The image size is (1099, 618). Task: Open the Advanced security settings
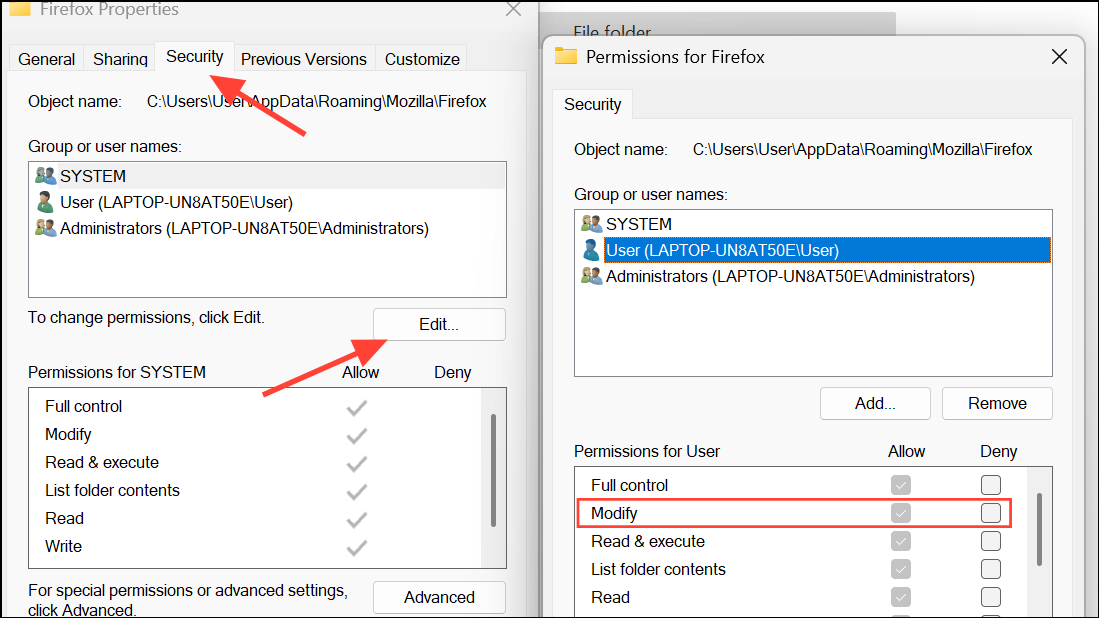tap(439, 597)
